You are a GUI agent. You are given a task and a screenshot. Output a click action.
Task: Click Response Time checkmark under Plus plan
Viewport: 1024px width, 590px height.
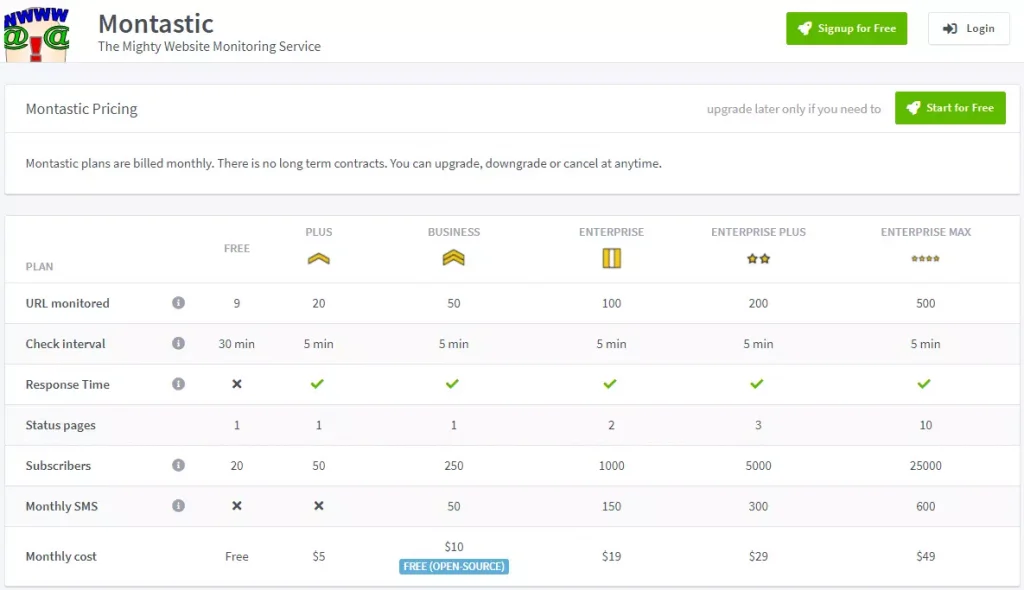319,384
